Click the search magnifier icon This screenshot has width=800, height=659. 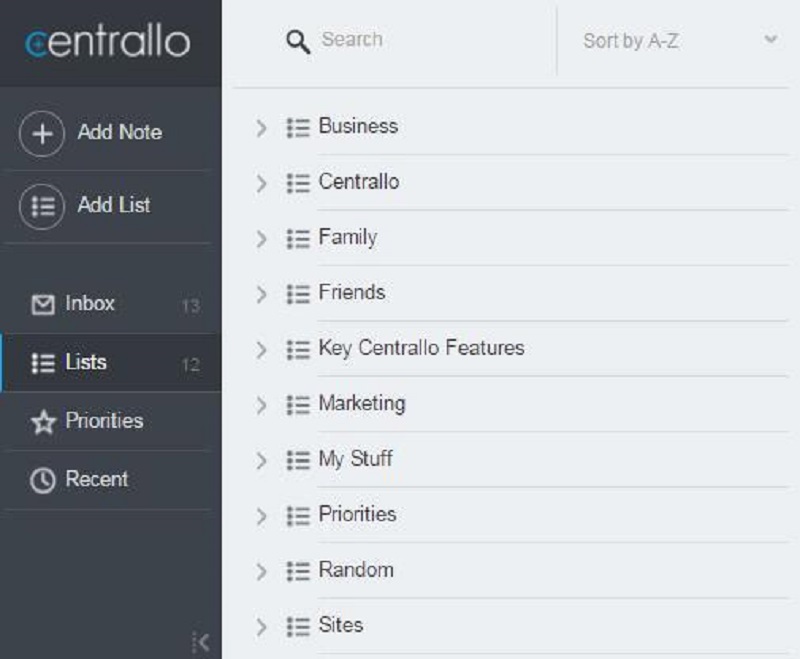click(298, 41)
